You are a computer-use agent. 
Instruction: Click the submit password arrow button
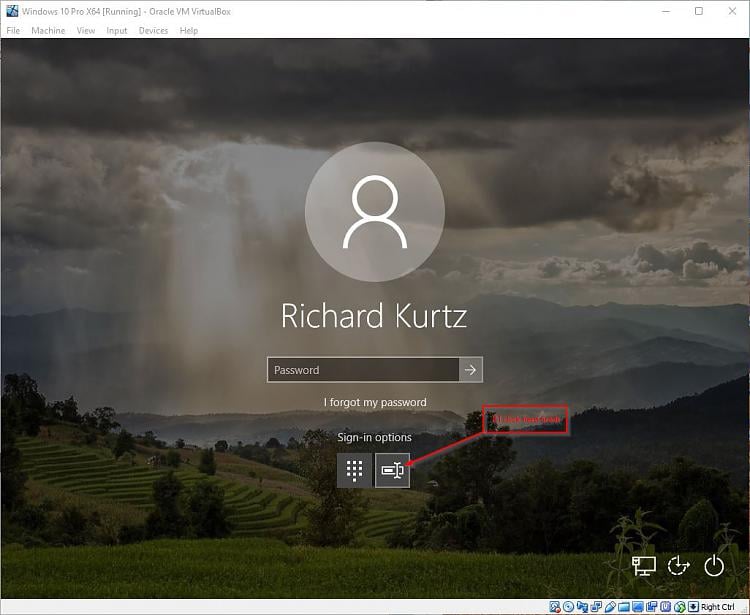[x=471, y=369]
